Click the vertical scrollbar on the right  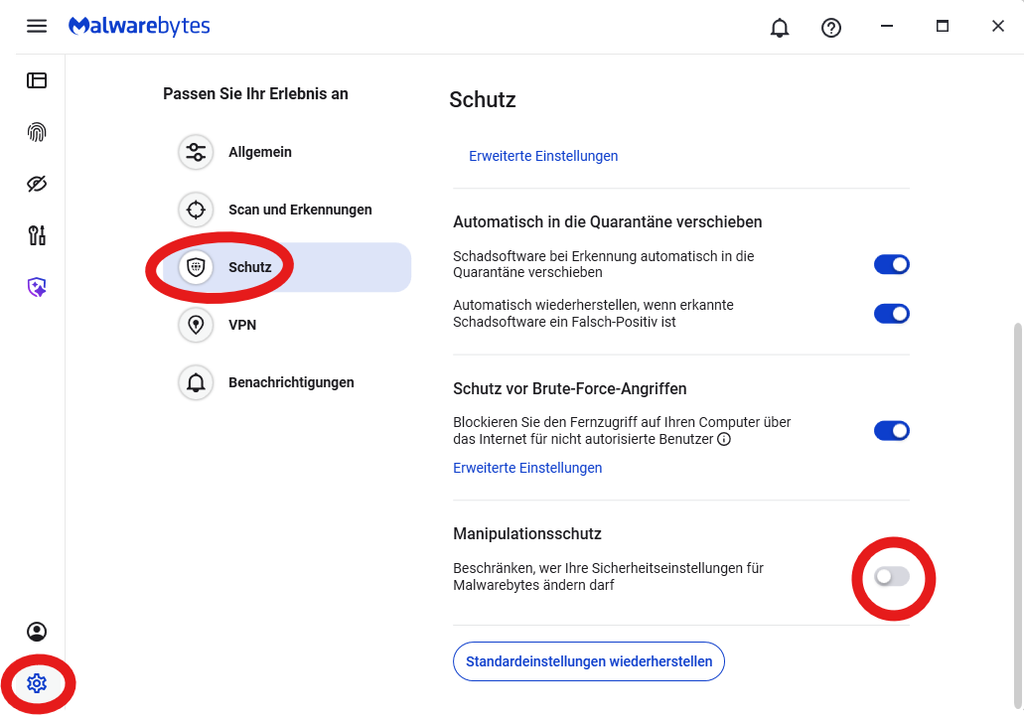click(1017, 515)
